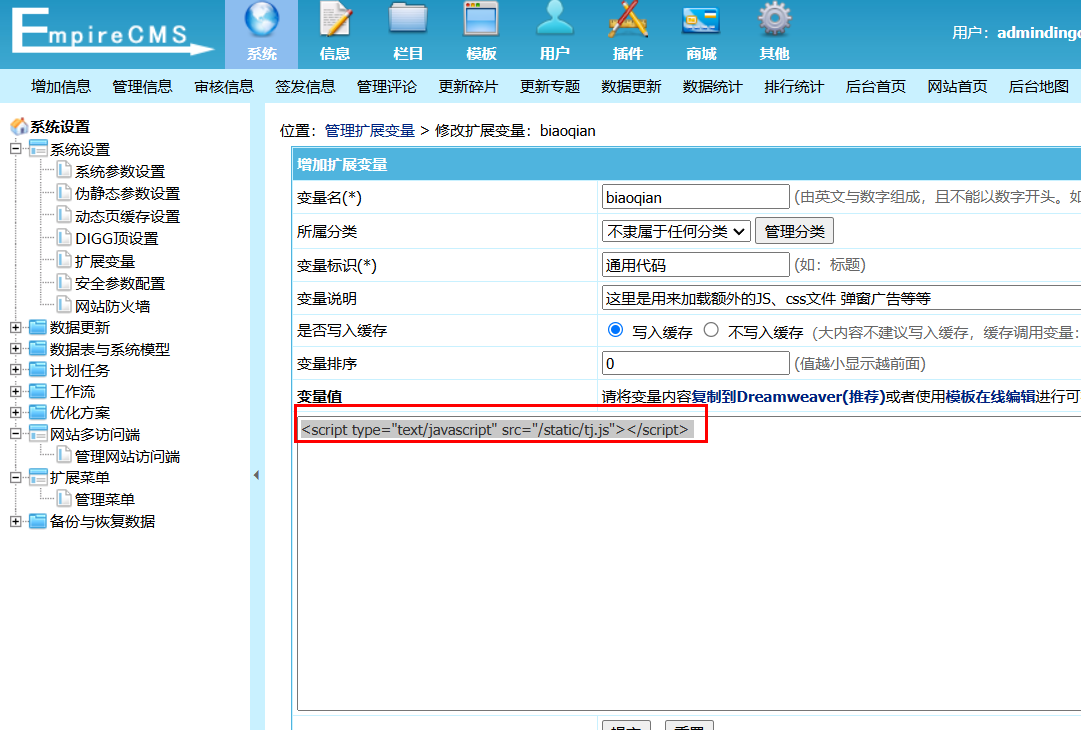Select the 模板 template icon
Viewport: 1081px width, 730px height.
pyautogui.click(x=481, y=22)
